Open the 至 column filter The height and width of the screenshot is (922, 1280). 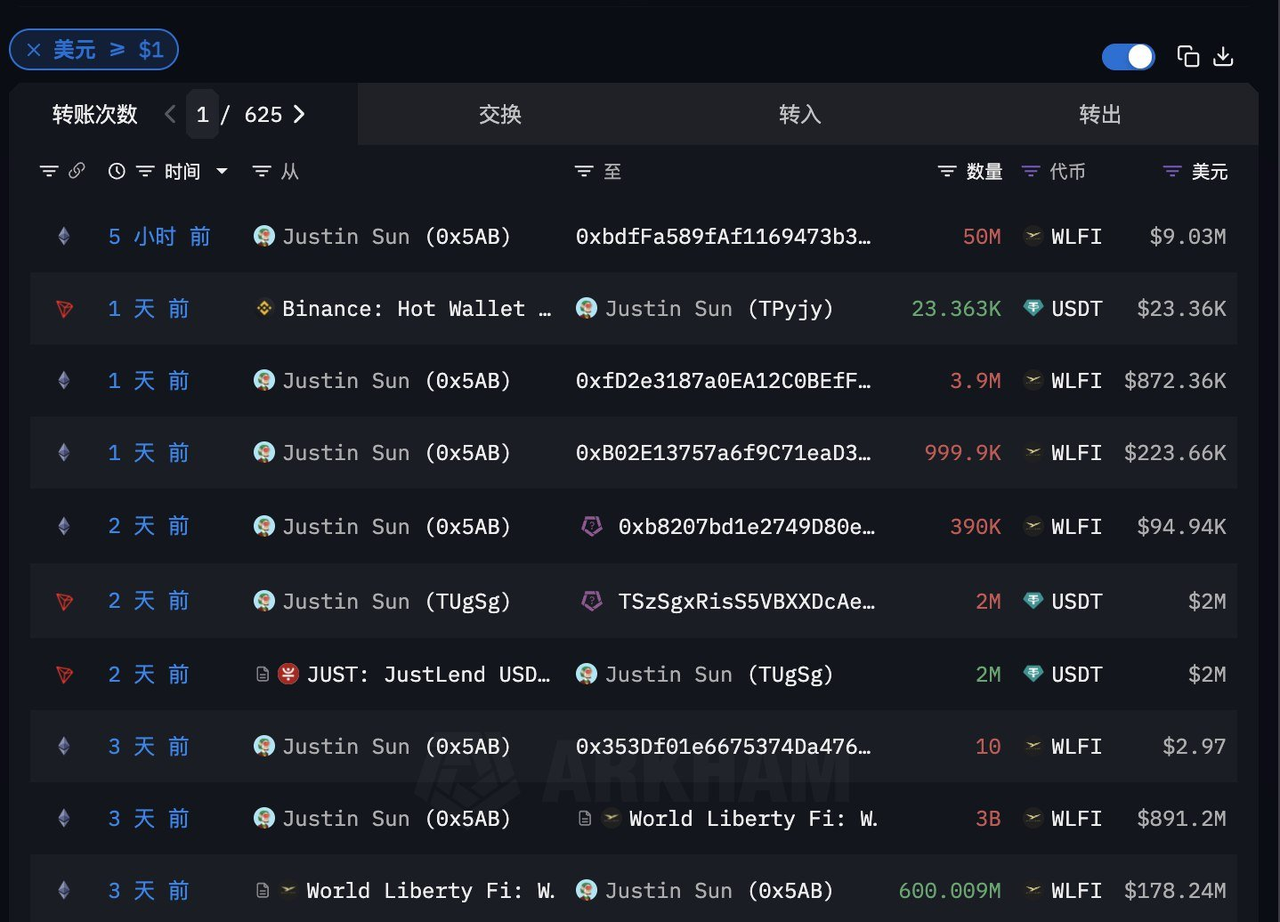pyautogui.click(x=585, y=172)
